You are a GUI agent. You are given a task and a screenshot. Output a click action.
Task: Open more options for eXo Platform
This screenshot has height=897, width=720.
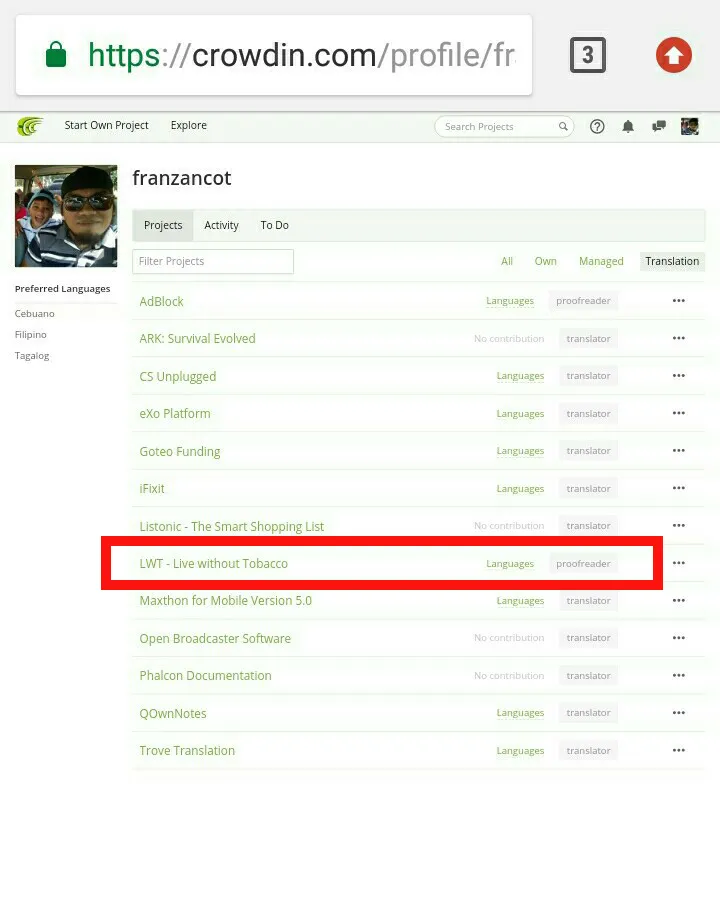pyautogui.click(x=679, y=413)
